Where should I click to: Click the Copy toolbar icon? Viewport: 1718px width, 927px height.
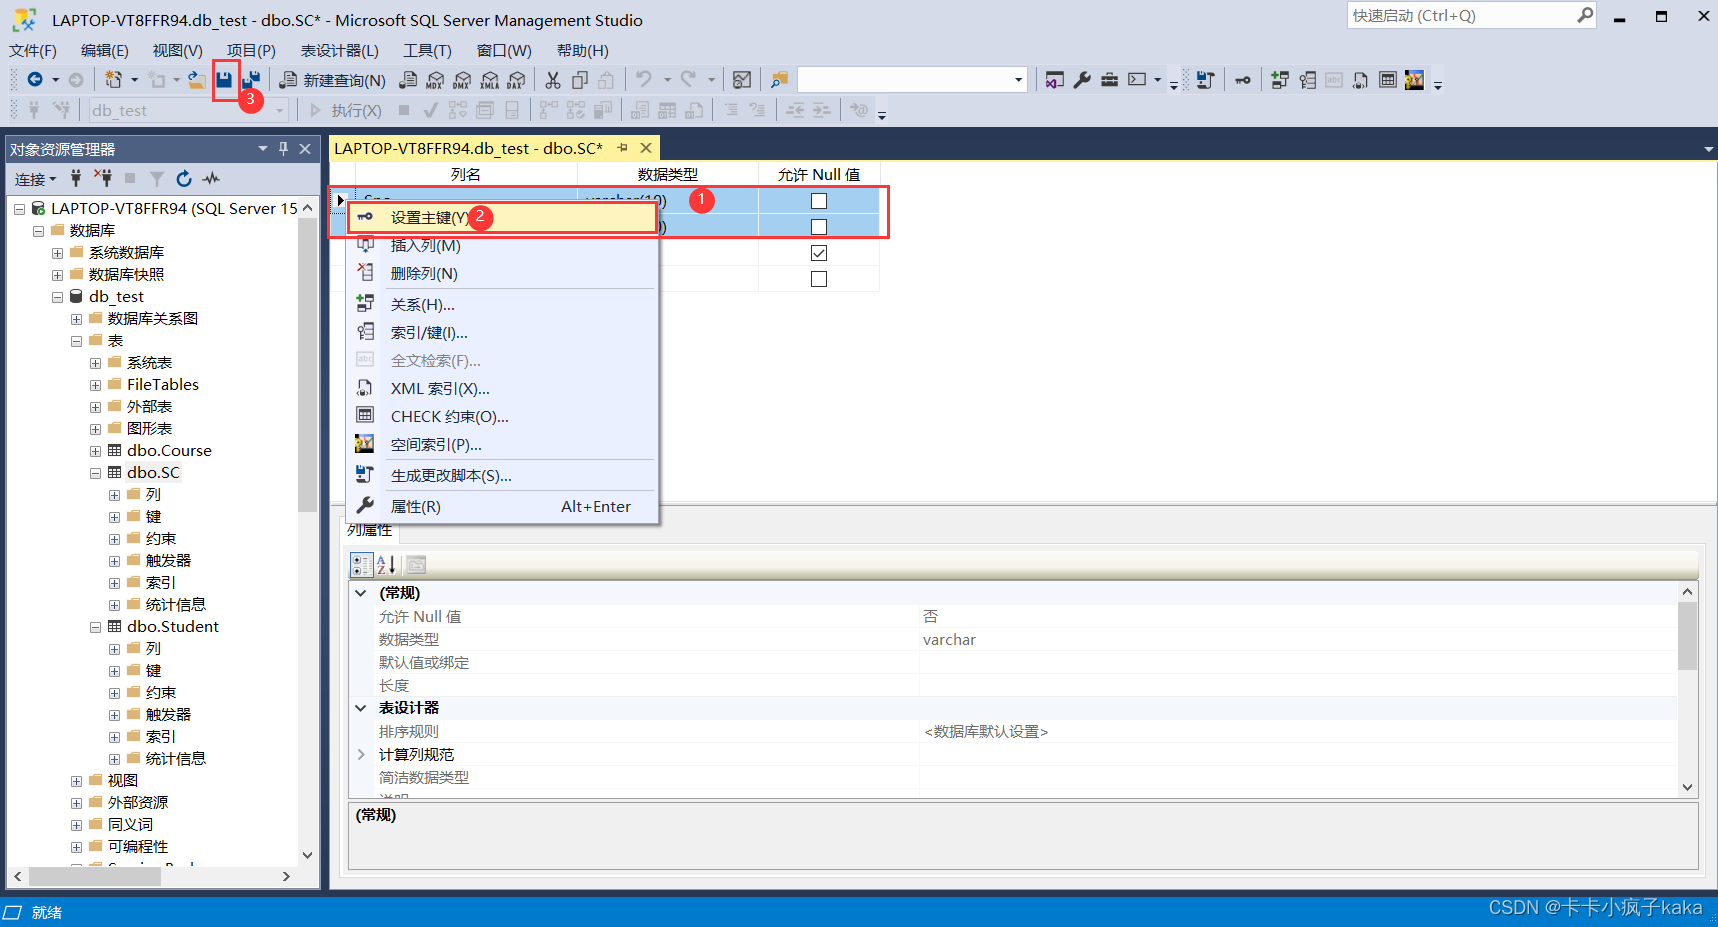[x=580, y=80]
